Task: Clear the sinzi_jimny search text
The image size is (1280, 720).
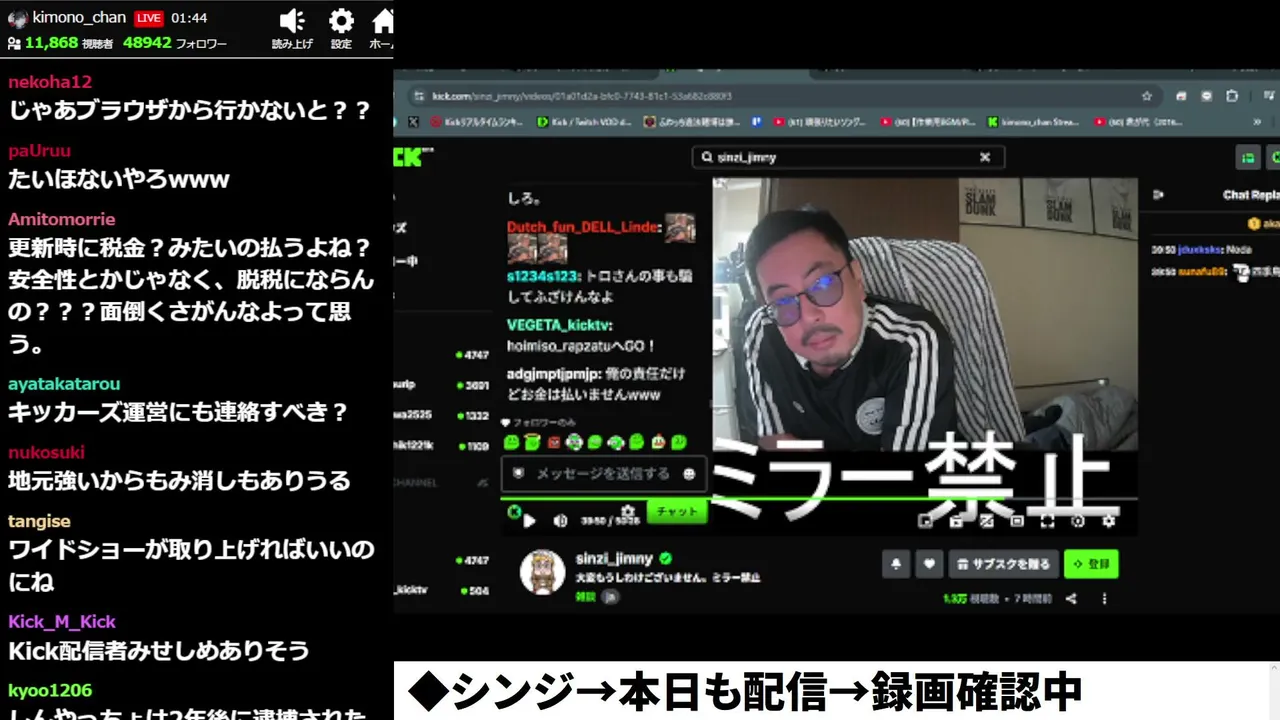Action: (x=985, y=157)
